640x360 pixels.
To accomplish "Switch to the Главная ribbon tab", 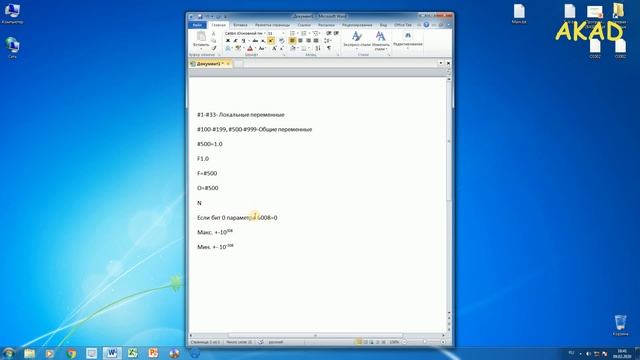I will click(x=218, y=25).
